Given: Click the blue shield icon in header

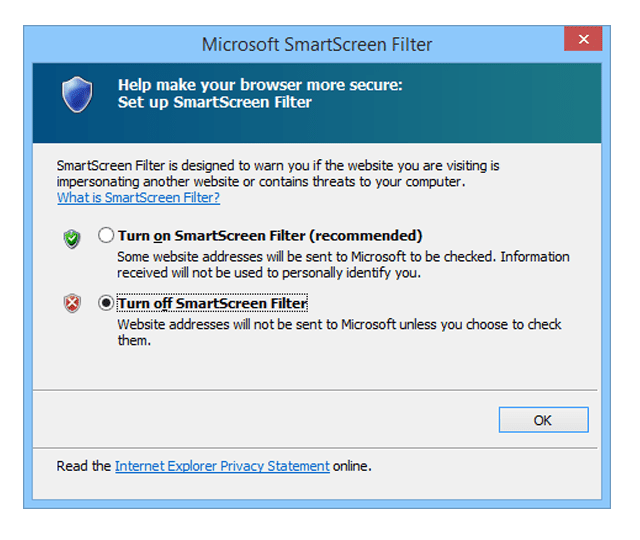Looking at the screenshot, I should pyautogui.click(x=77, y=94).
